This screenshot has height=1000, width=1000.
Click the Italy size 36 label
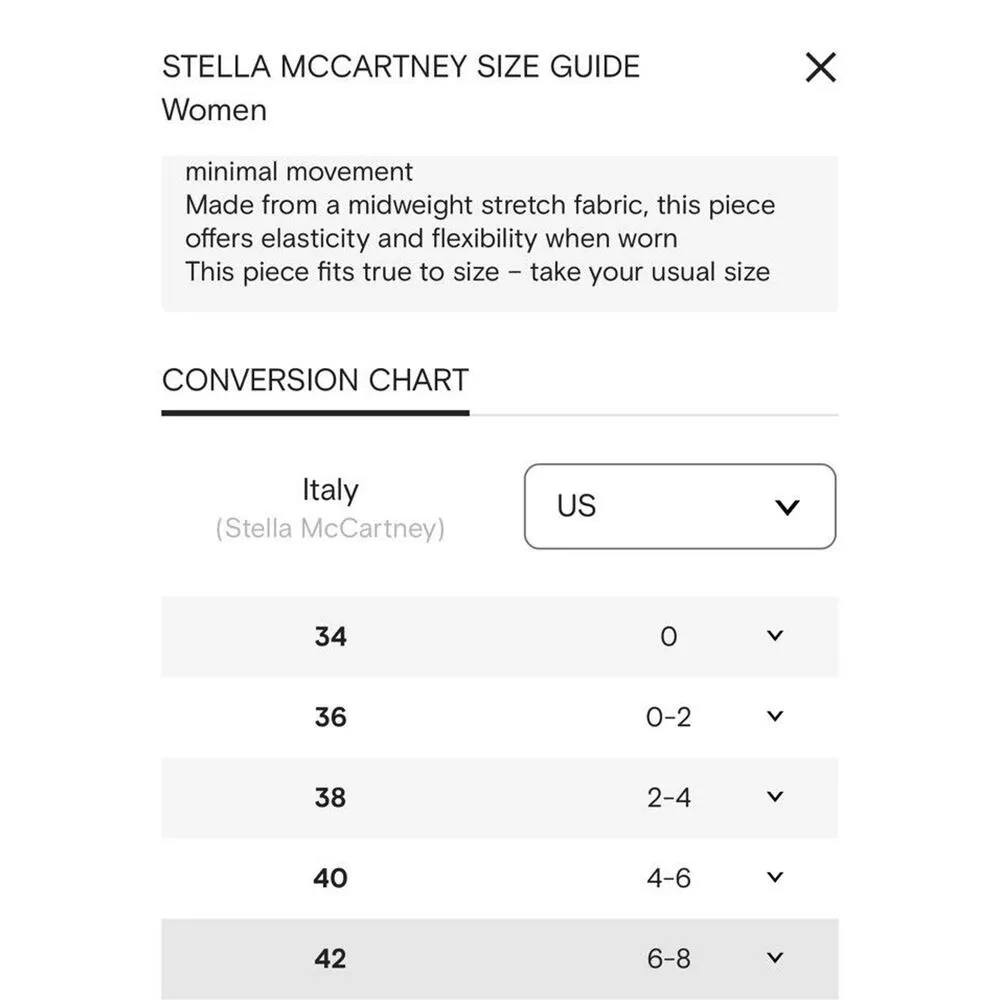point(330,717)
